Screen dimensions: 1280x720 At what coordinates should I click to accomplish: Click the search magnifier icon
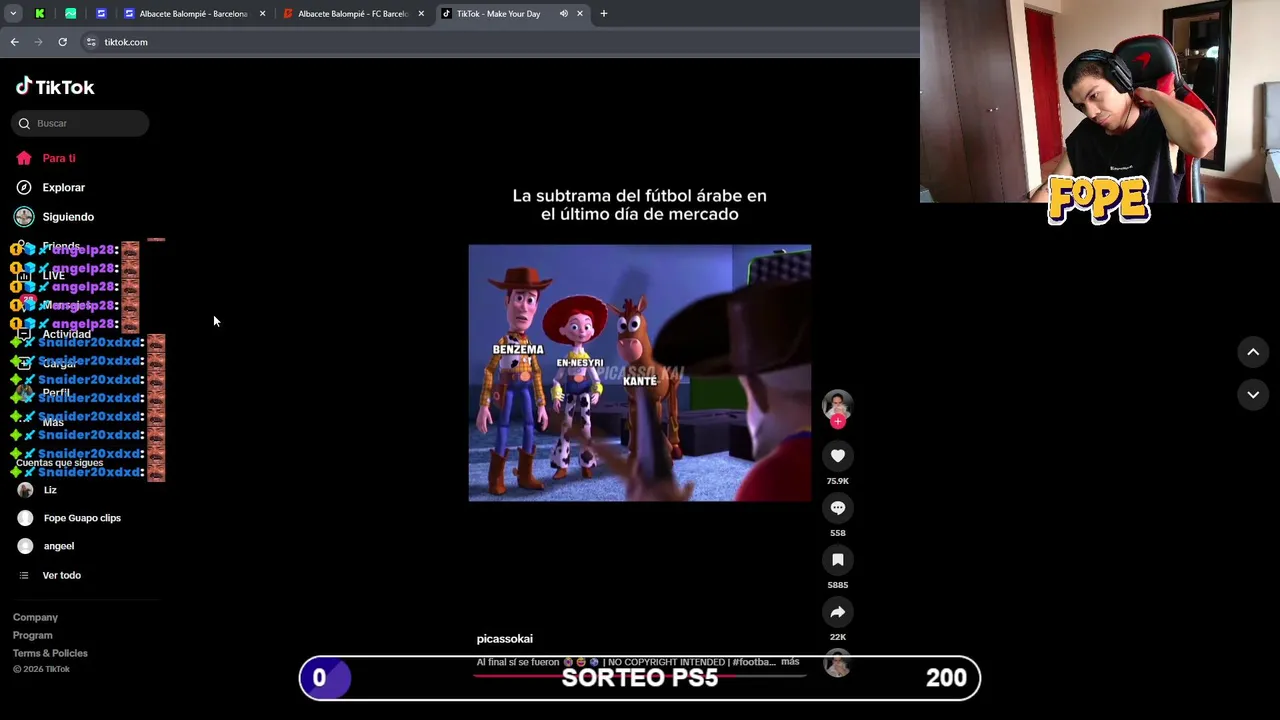coord(24,123)
